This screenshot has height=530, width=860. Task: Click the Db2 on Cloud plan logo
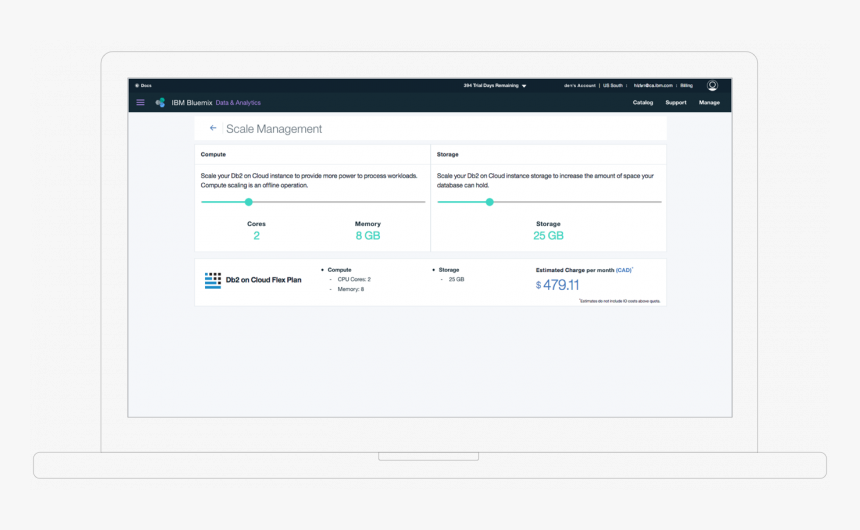(213, 280)
